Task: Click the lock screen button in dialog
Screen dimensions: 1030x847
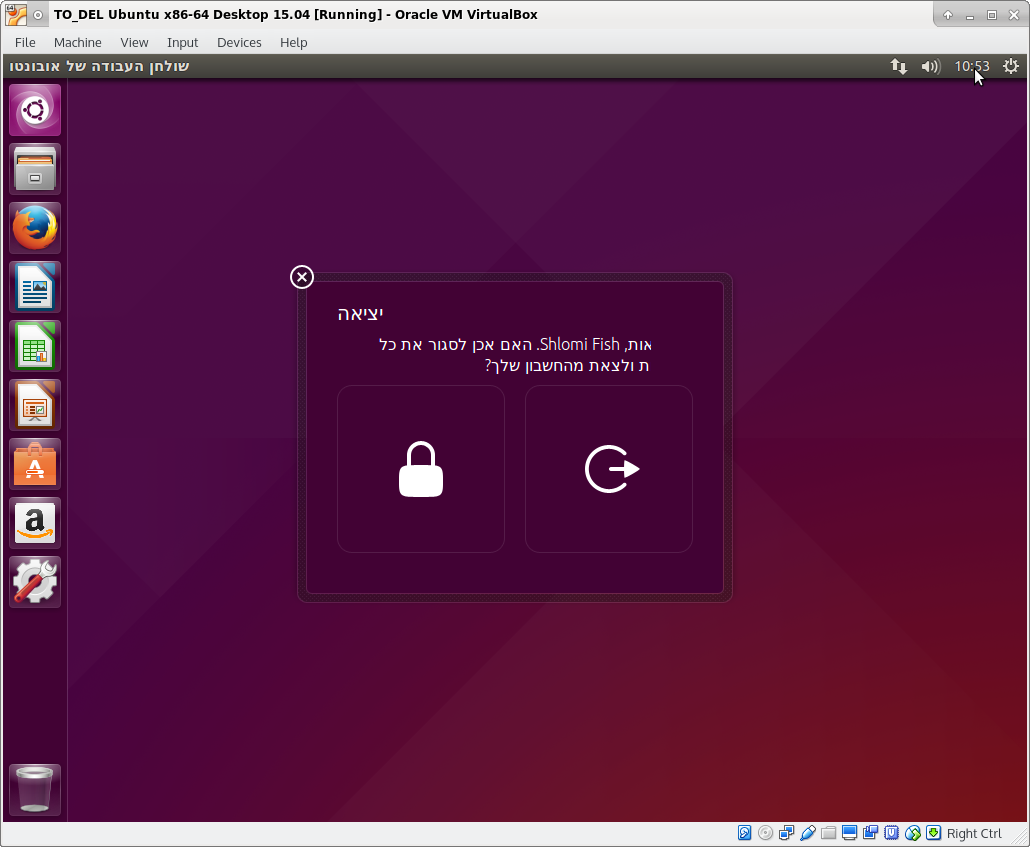Action: pyautogui.click(x=421, y=469)
